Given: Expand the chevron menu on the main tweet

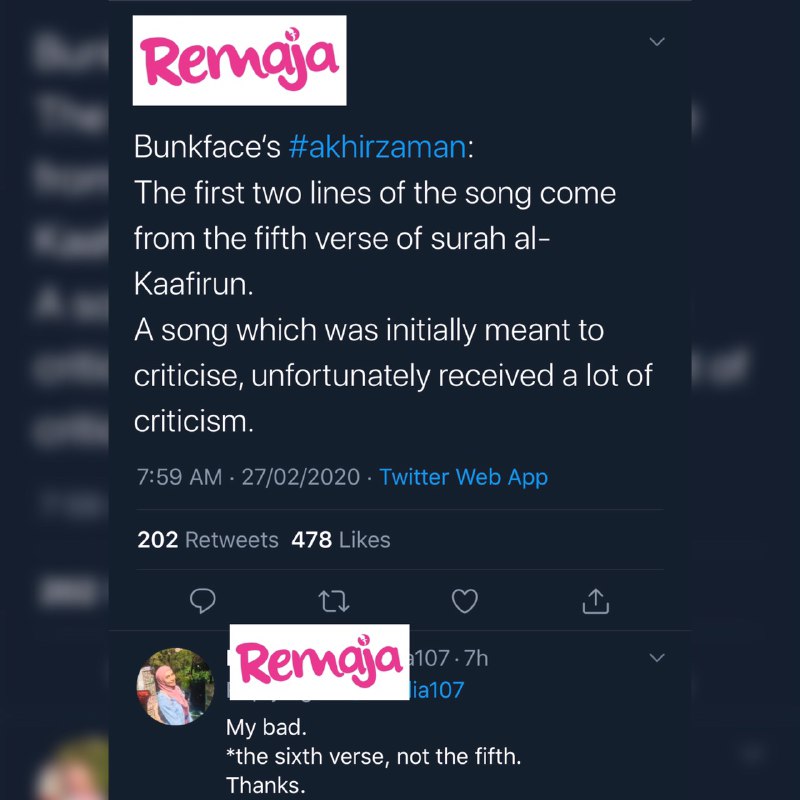Looking at the screenshot, I should 657,42.
